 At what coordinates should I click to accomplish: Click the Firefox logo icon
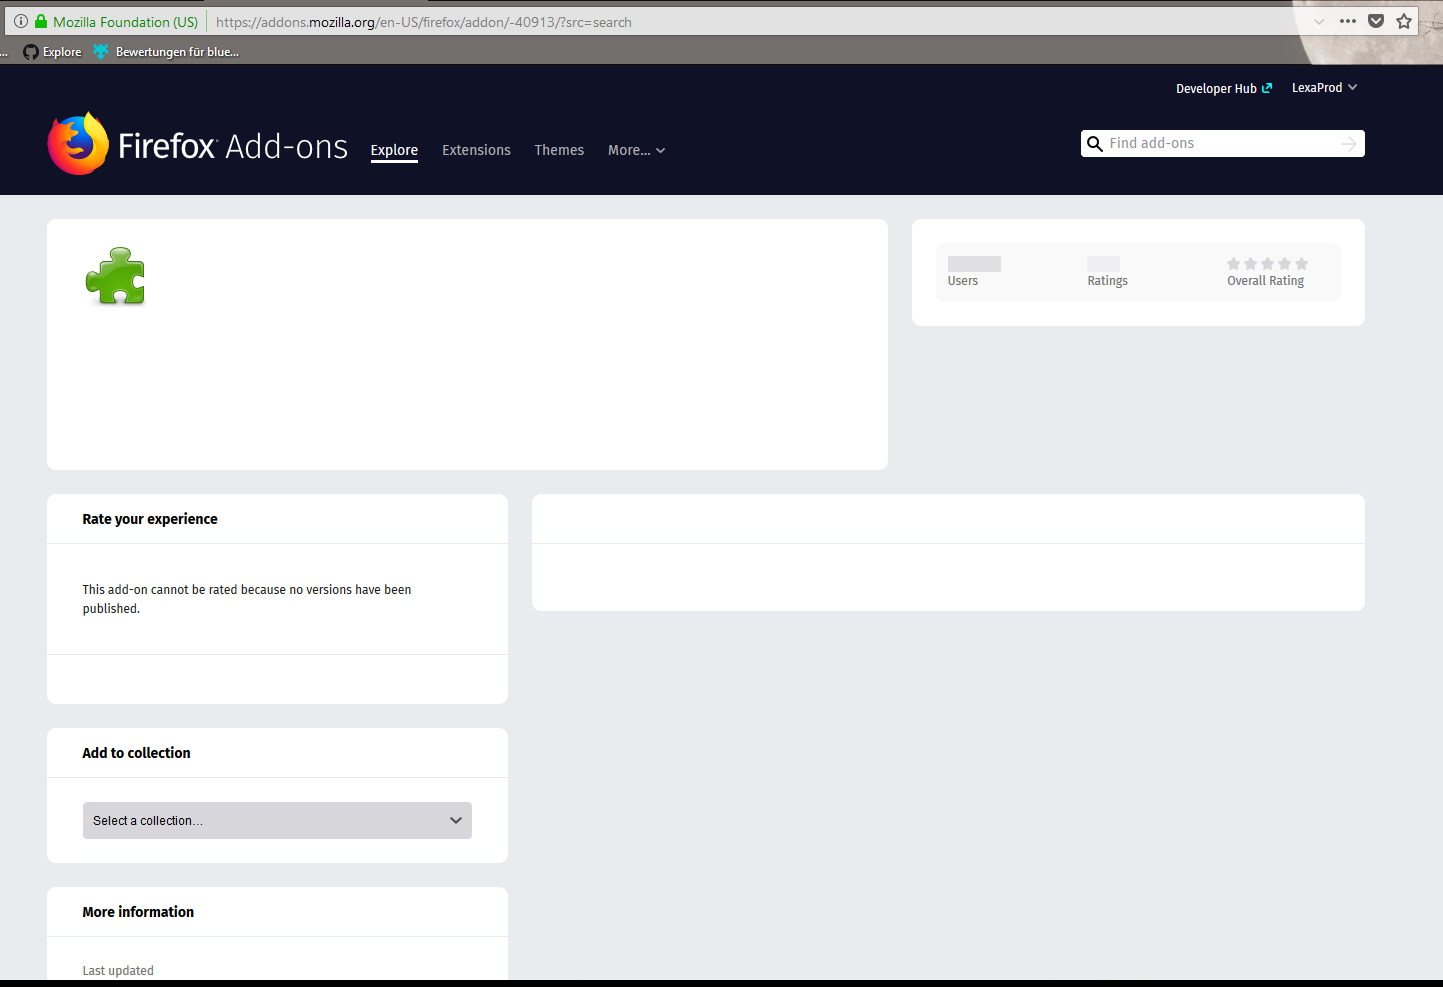pos(78,144)
